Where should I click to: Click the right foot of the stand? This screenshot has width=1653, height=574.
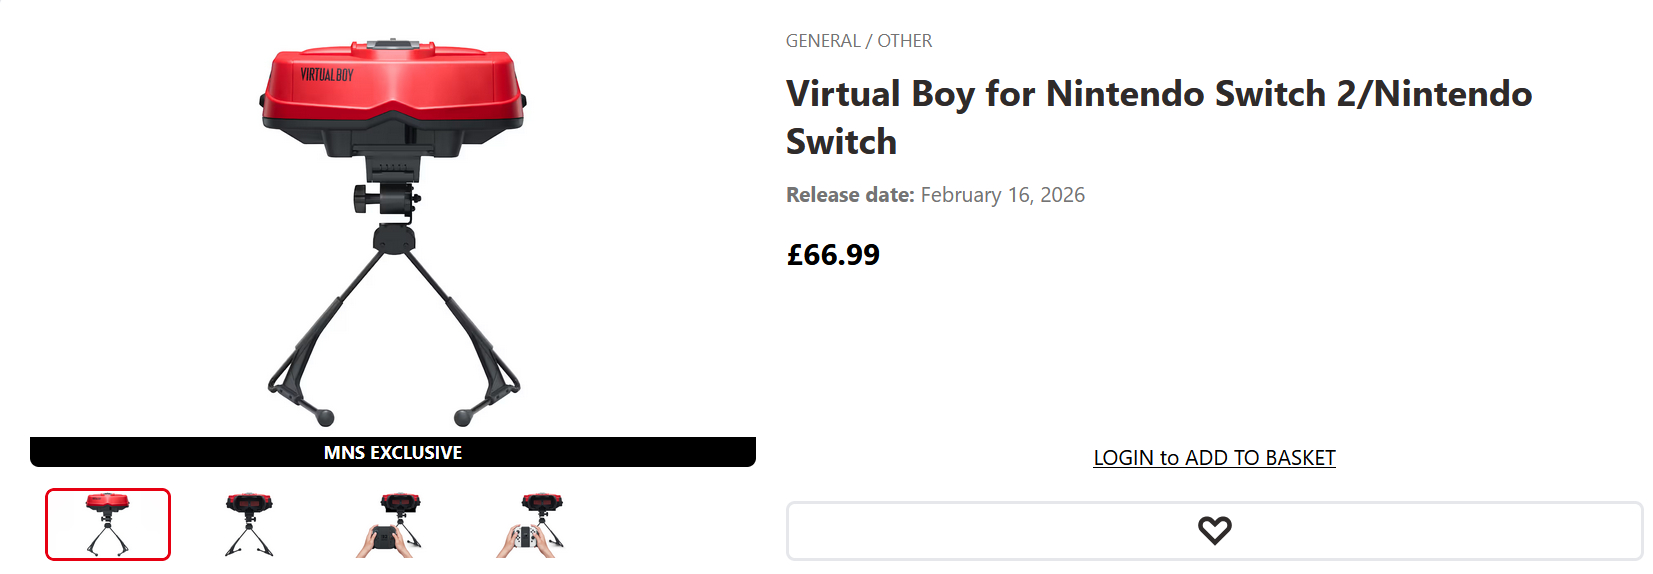pos(463,418)
